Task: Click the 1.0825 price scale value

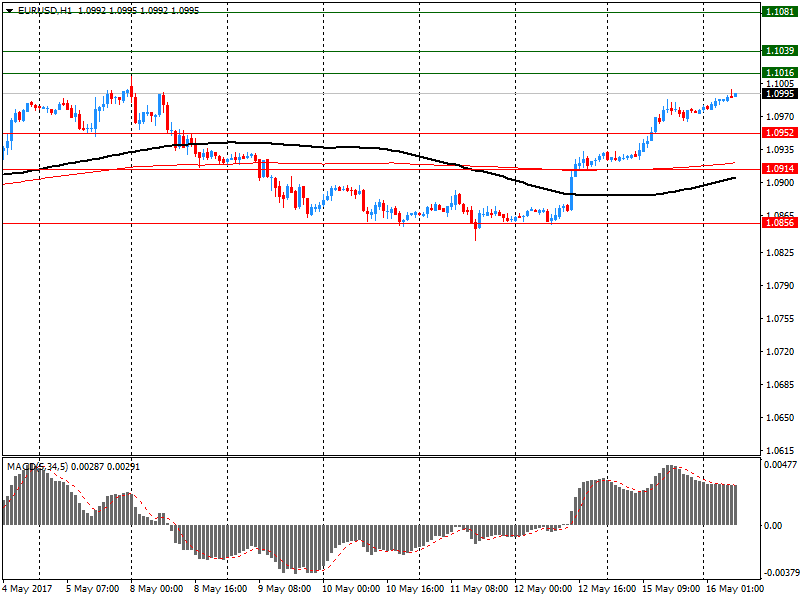Action: pos(780,253)
